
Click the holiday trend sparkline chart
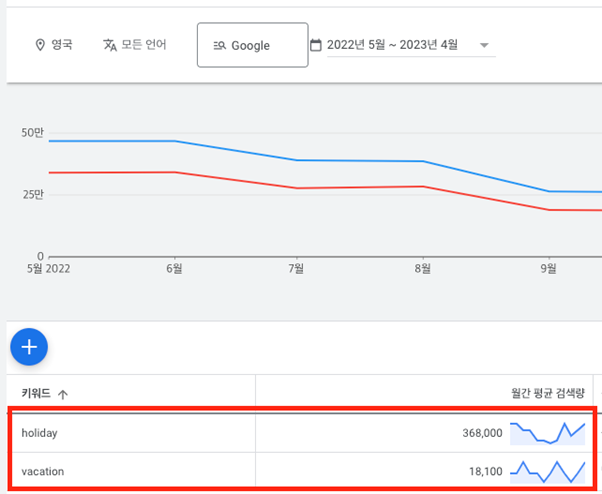[x=547, y=433]
